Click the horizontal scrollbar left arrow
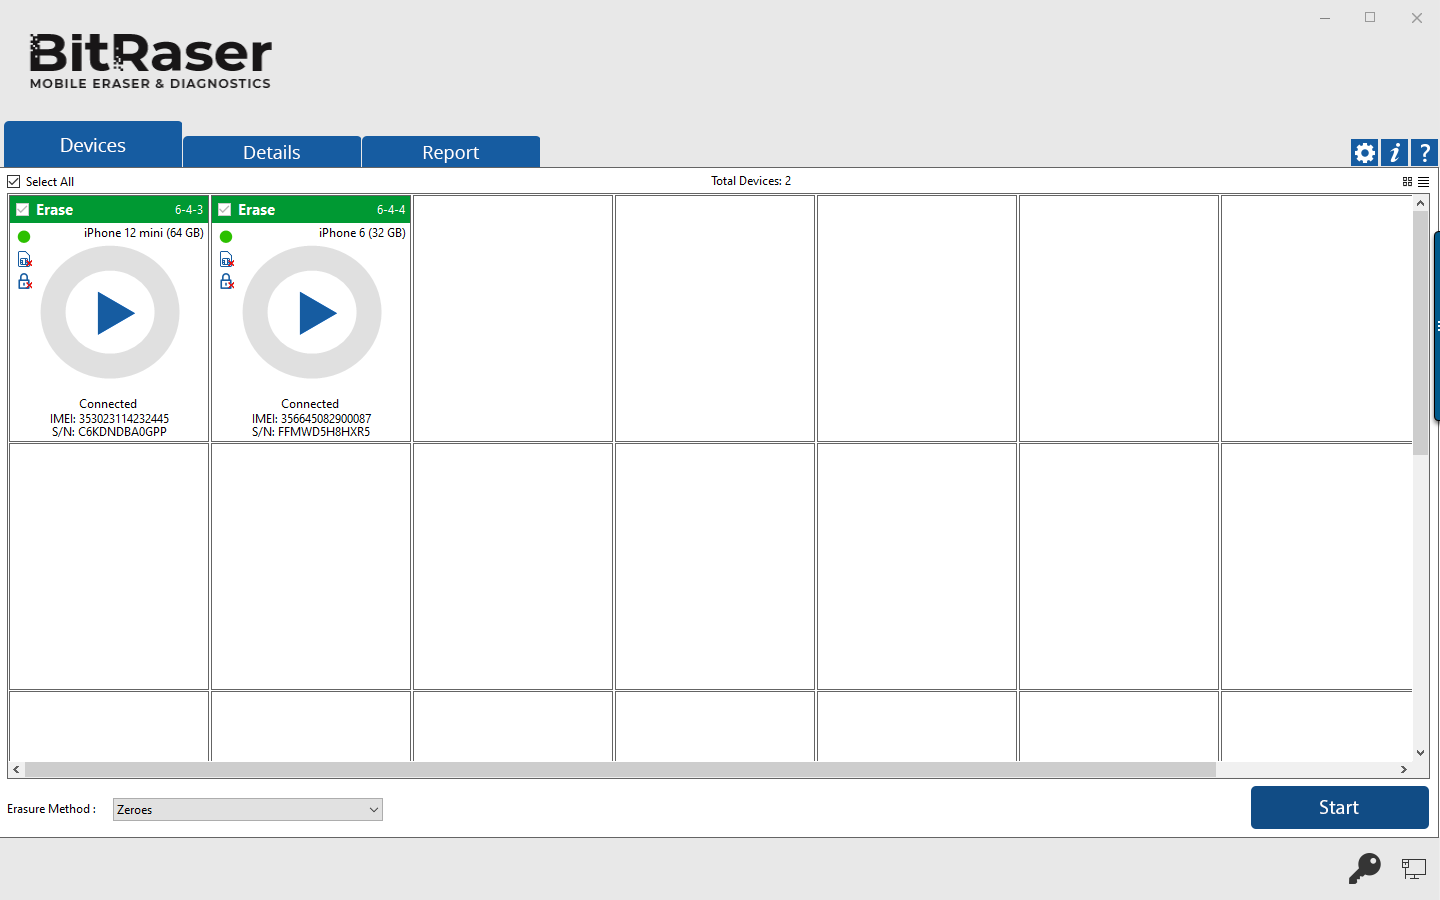This screenshot has height=900, width=1440. tap(16, 770)
